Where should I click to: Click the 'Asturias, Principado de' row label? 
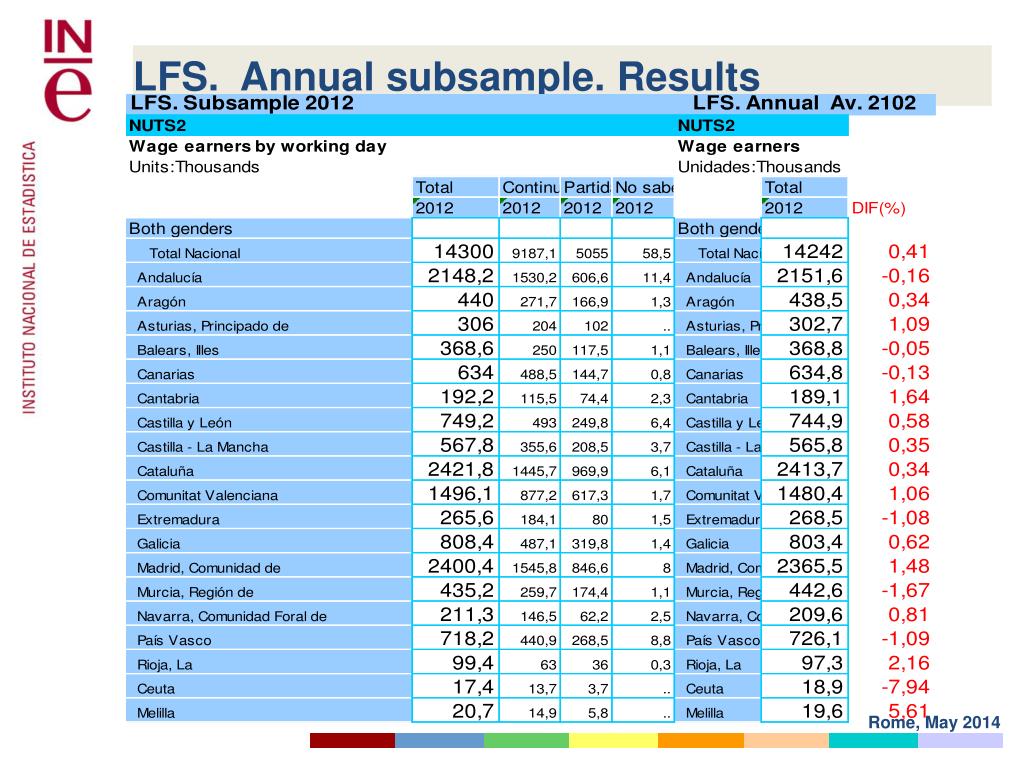213,326
